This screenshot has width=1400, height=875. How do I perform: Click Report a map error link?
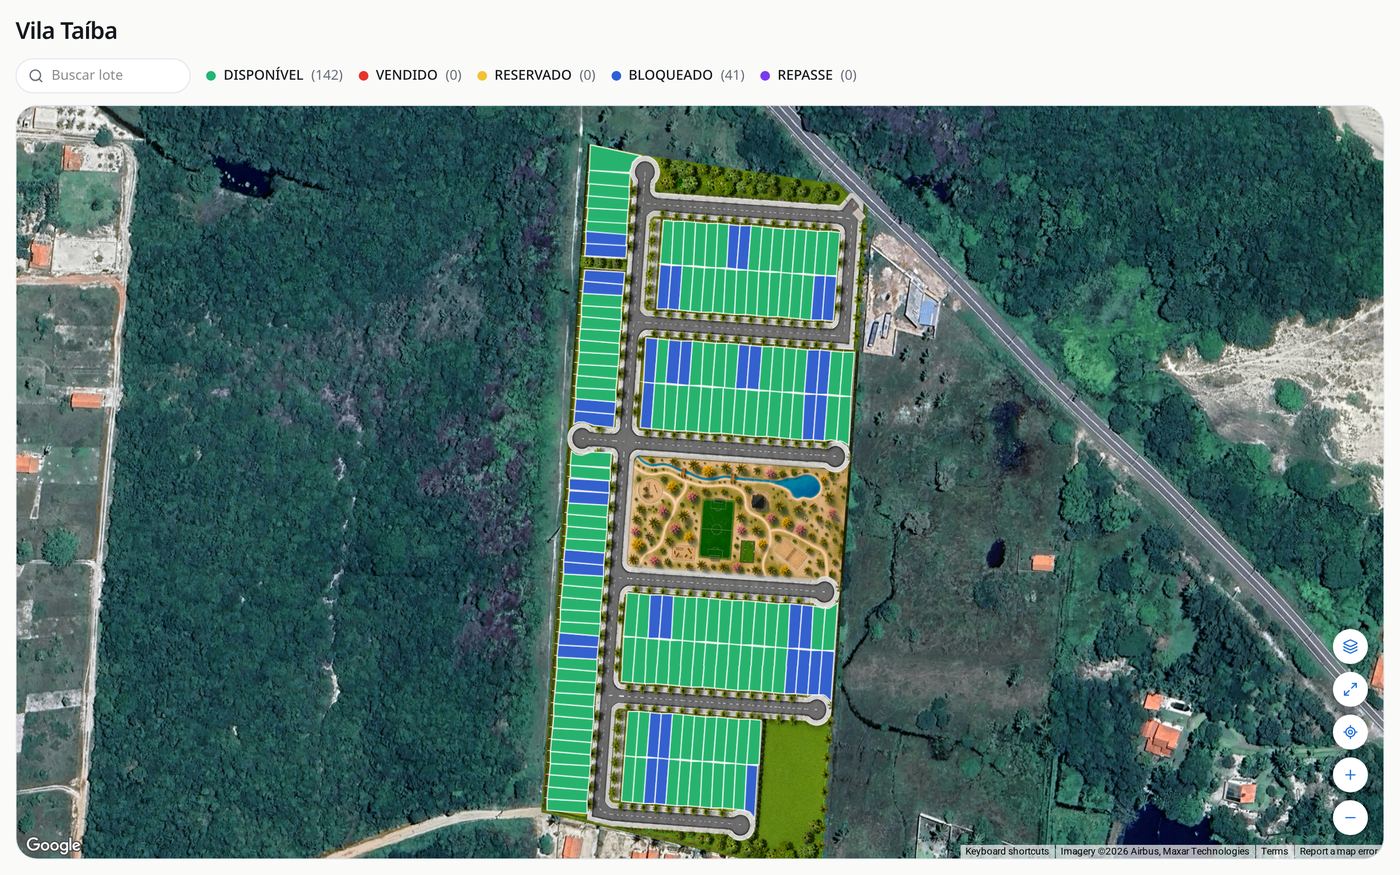[x=1338, y=851]
